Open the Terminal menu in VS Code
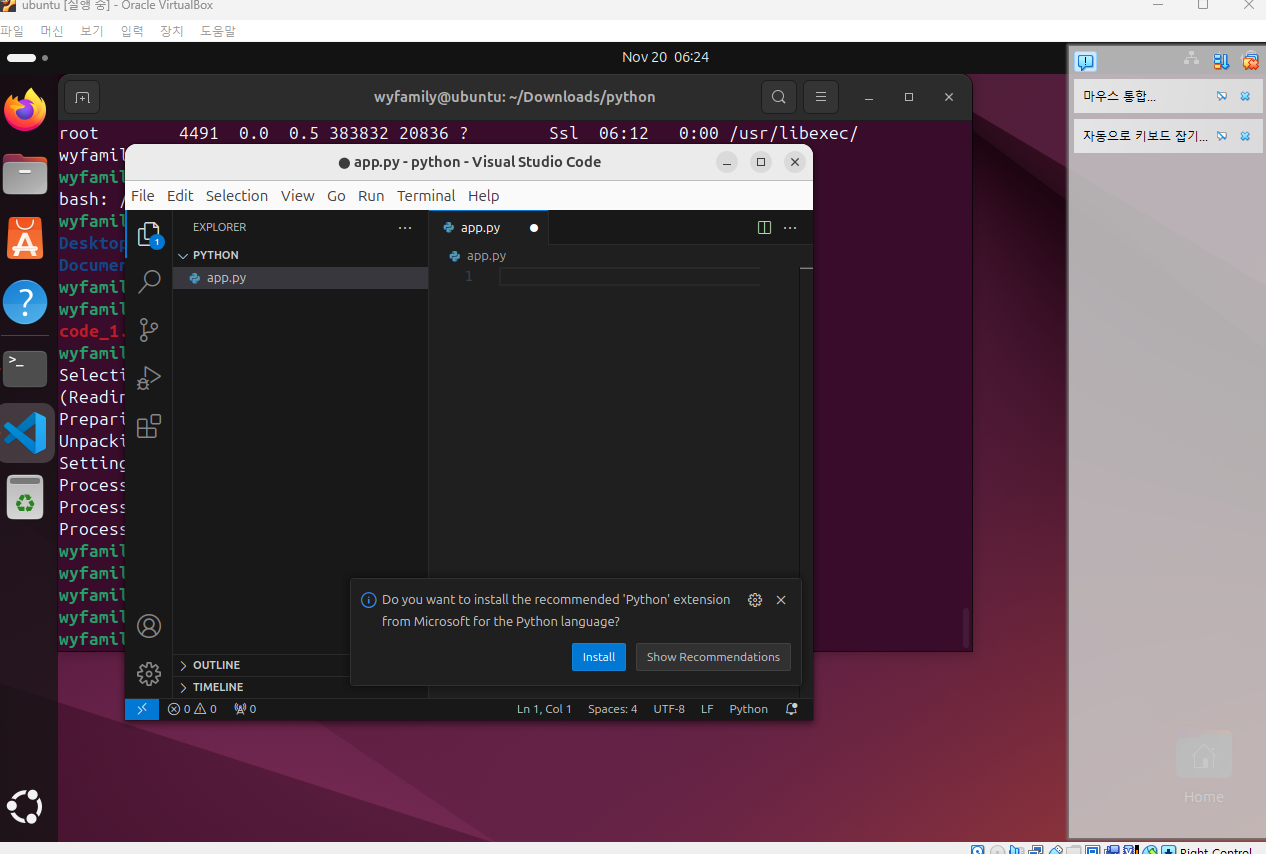Image resolution: width=1266 pixels, height=854 pixels. tap(426, 196)
